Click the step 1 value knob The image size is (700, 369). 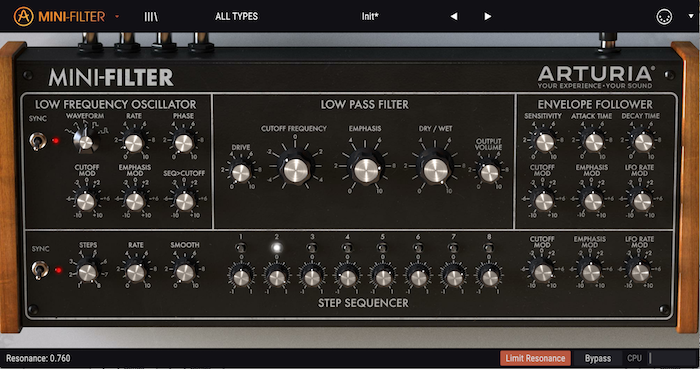coord(241,278)
